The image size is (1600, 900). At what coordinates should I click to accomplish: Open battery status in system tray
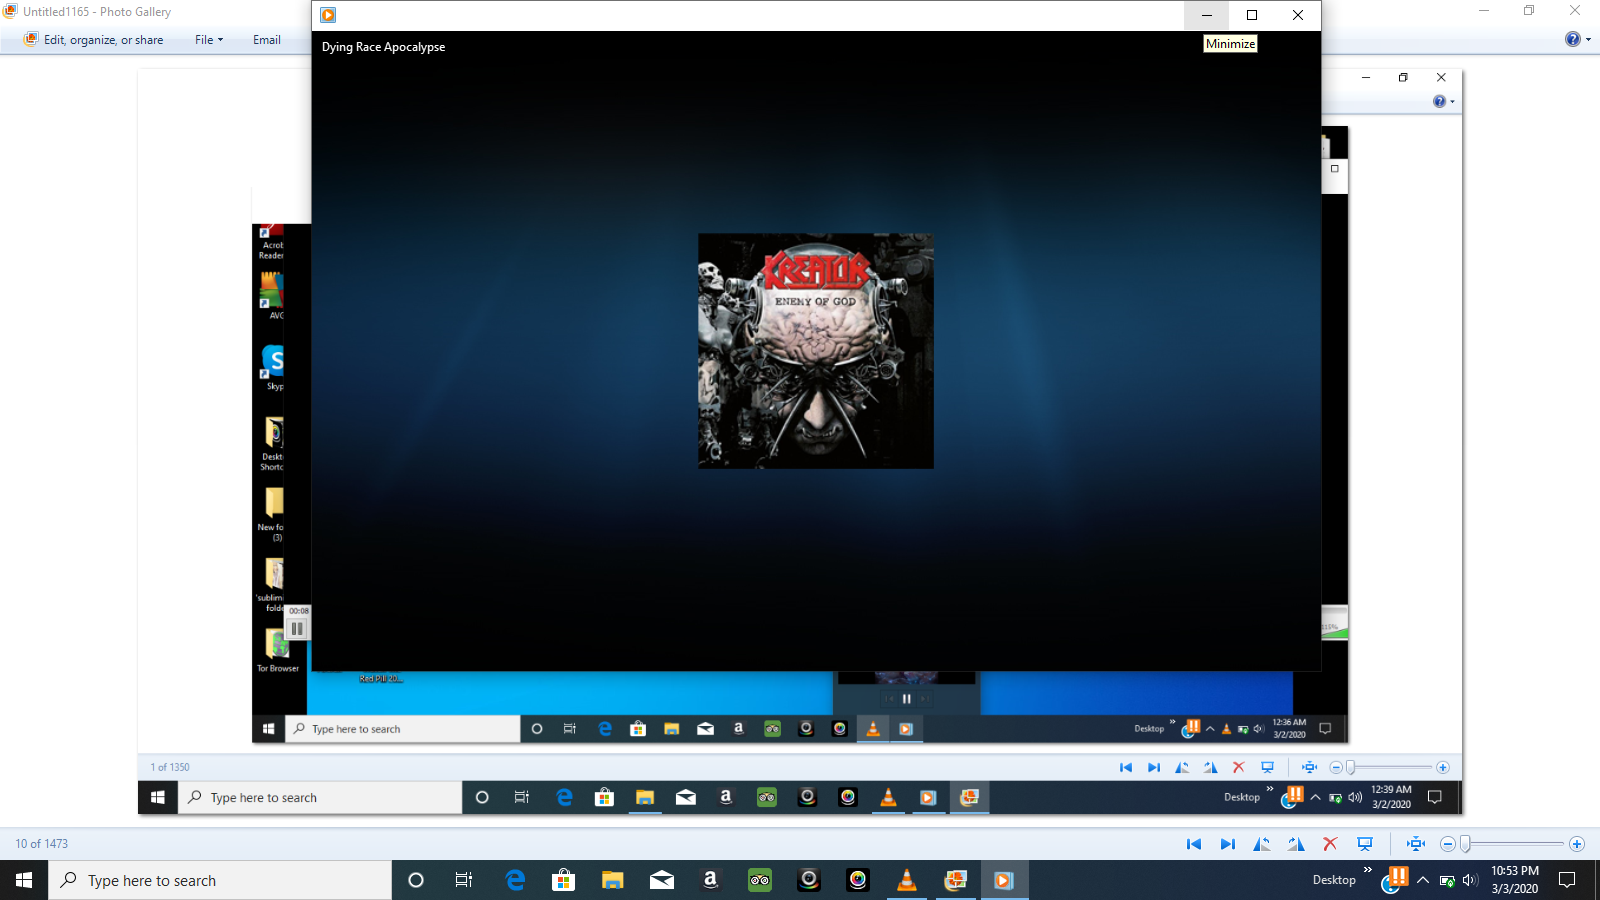coord(1447,881)
